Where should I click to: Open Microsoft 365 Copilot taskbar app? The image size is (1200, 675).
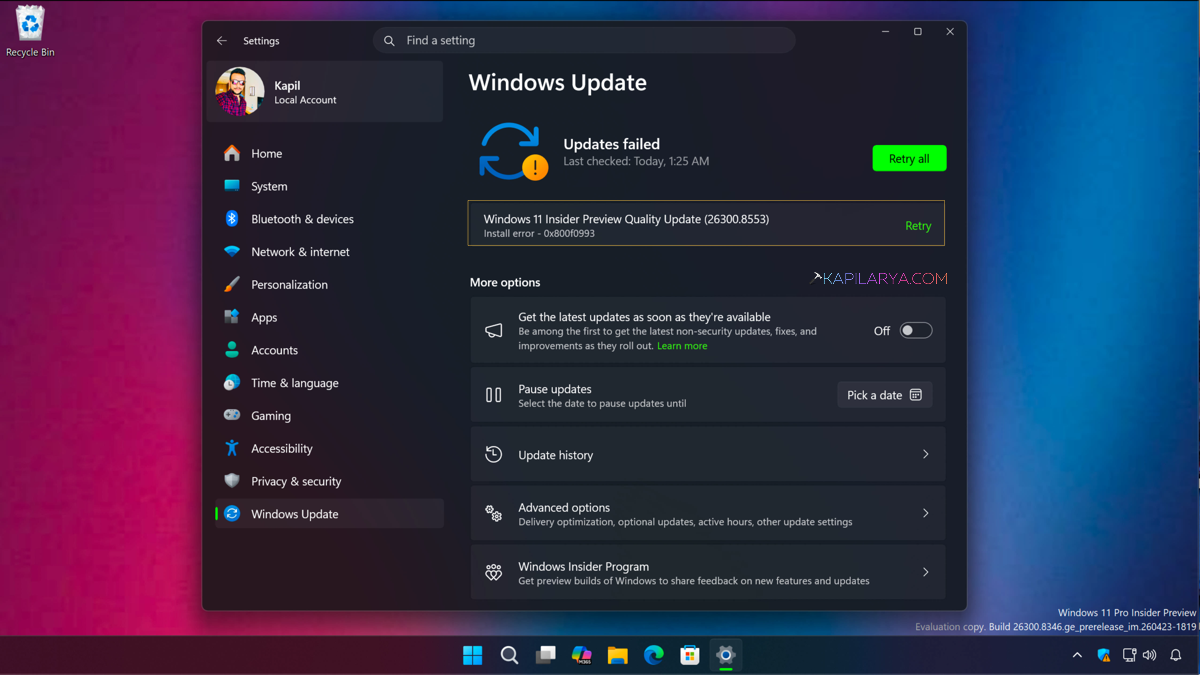click(581, 656)
